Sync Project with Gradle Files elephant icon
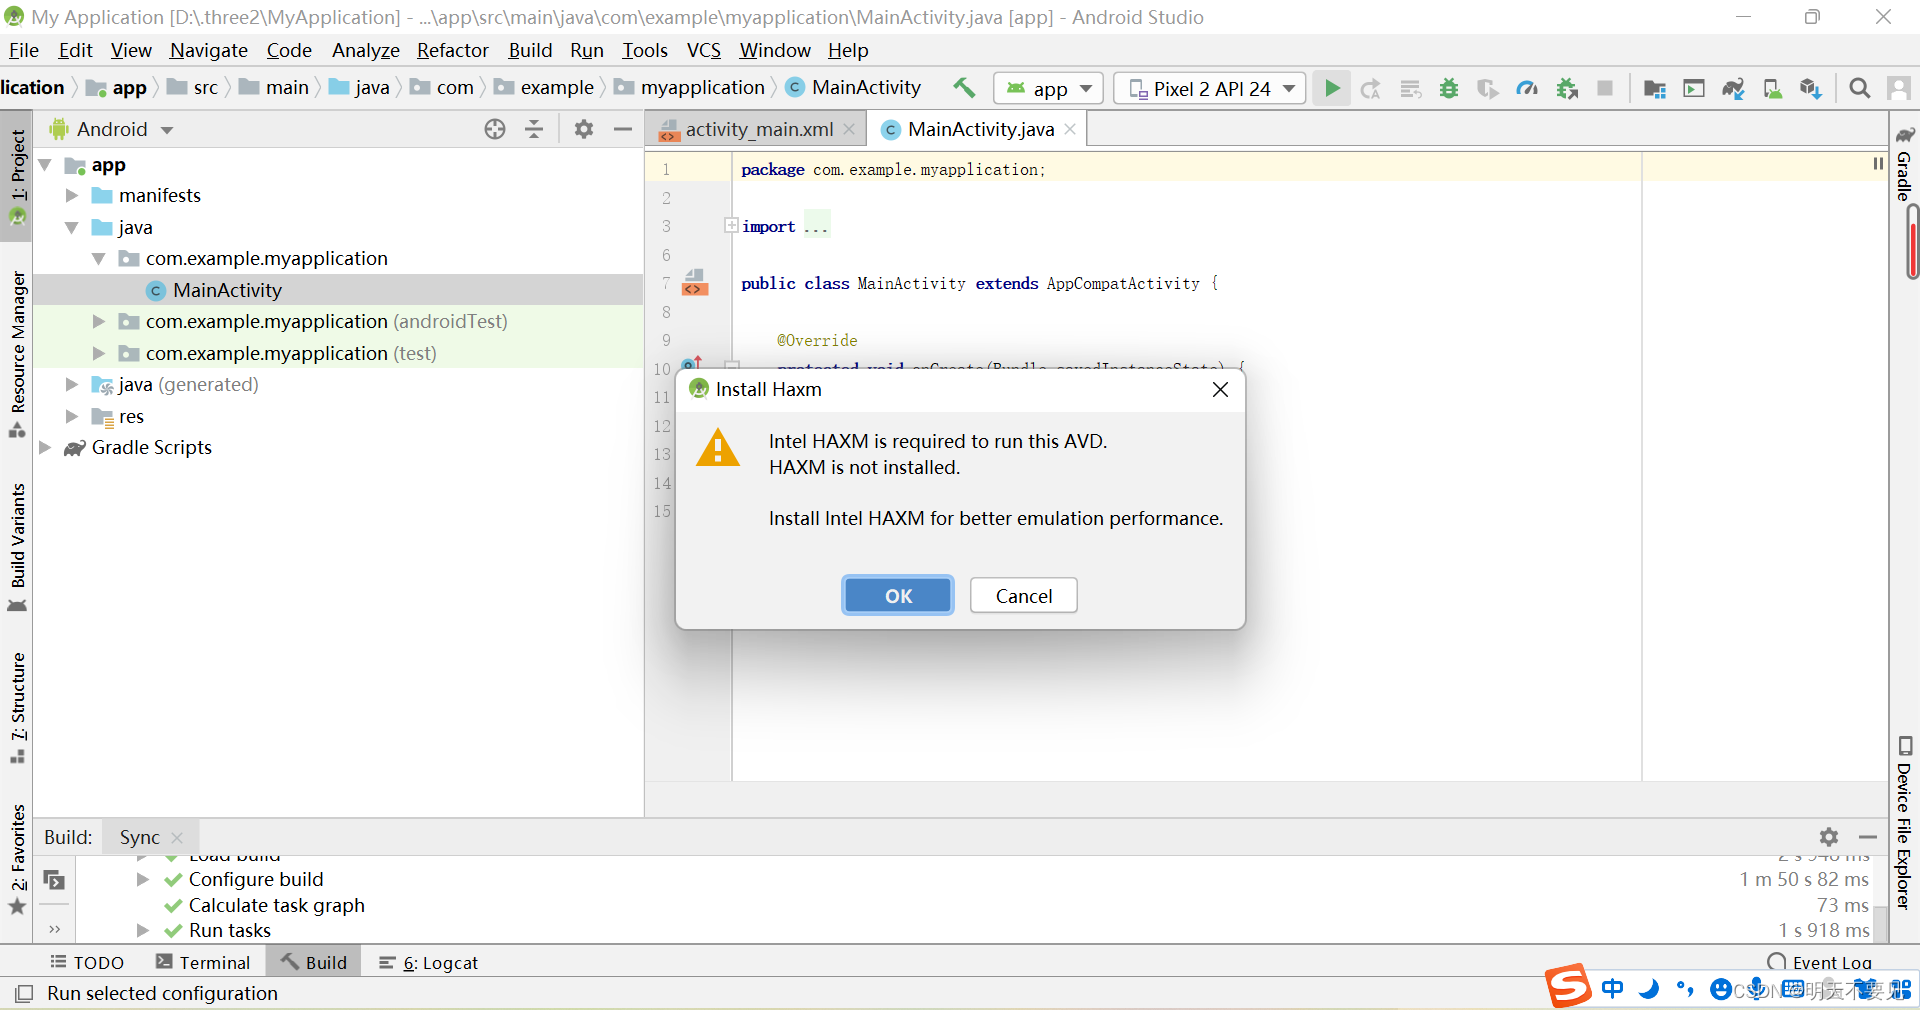Screen dimensions: 1920x1010 pyautogui.click(x=1733, y=88)
